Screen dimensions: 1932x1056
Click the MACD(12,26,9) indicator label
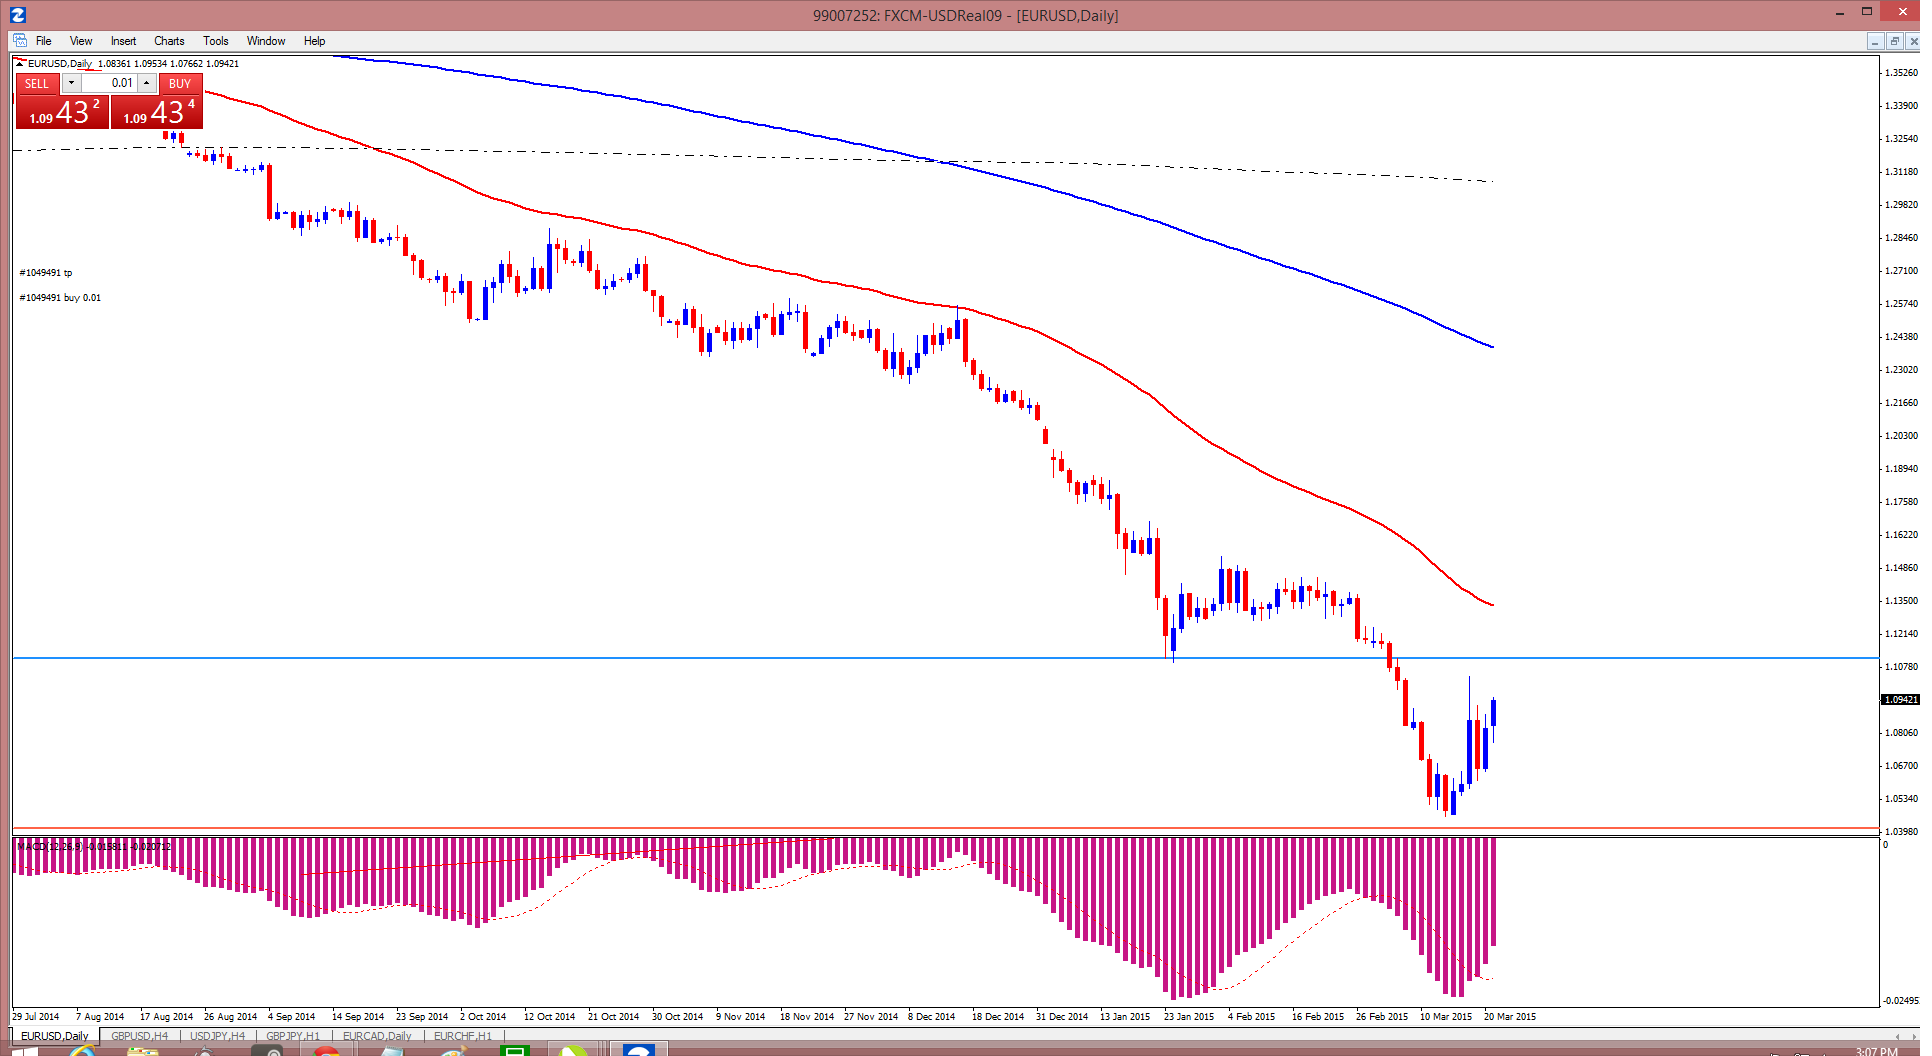point(94,847)
